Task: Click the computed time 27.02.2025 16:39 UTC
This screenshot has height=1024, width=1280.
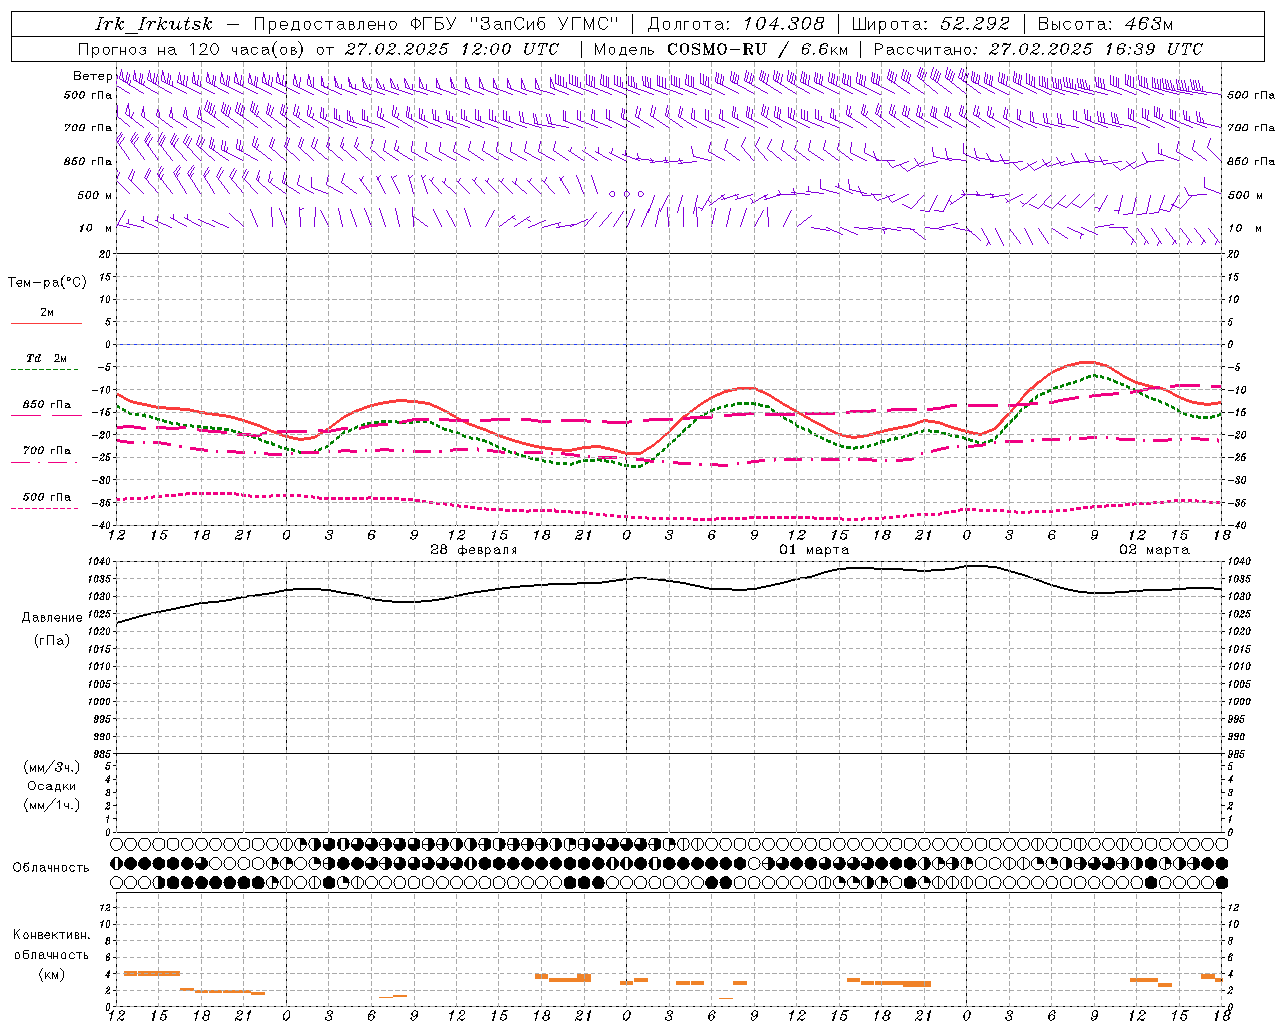Action: 1096,49
